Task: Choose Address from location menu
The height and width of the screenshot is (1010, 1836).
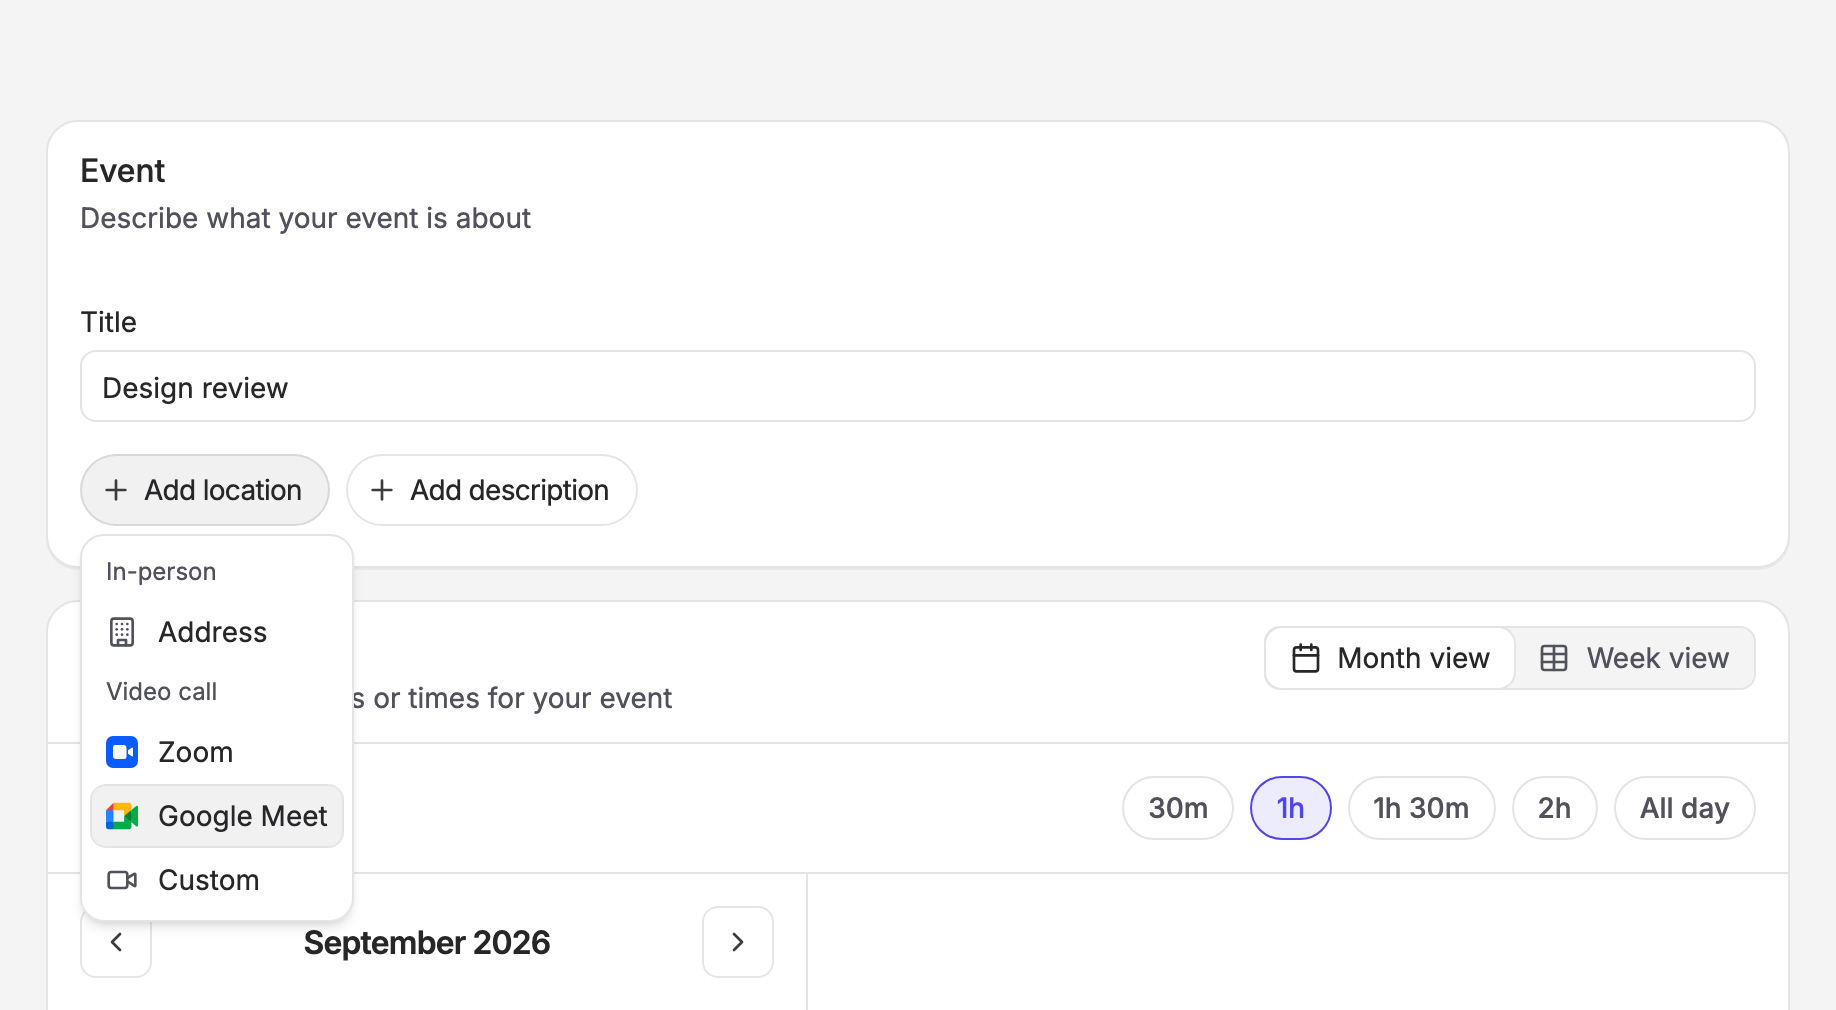Action: [217, 632]
